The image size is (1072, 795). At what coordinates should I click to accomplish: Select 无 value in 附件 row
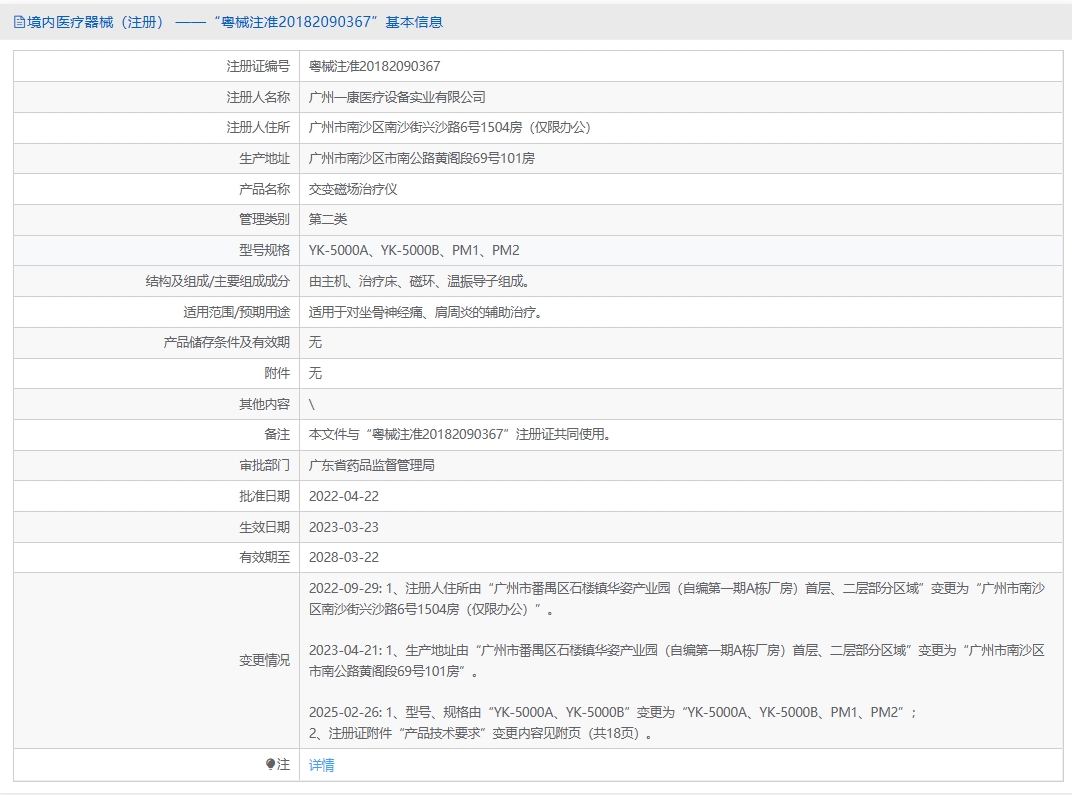tap(315, 373)
